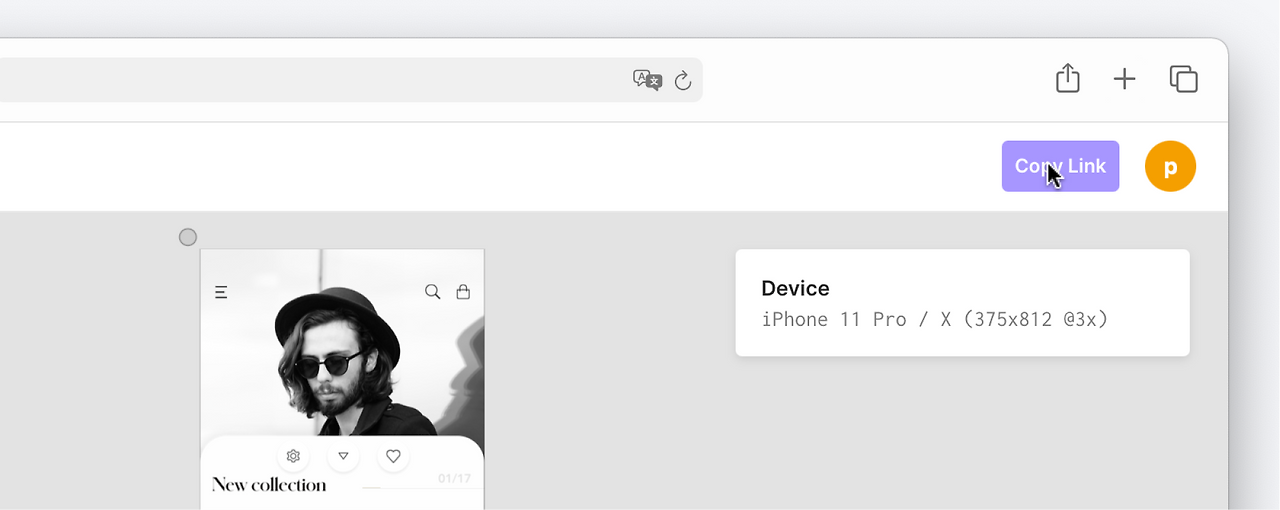This screenshot has width=1280, height=510.
Task: Click the translate page icon
Action: point(647,80)
